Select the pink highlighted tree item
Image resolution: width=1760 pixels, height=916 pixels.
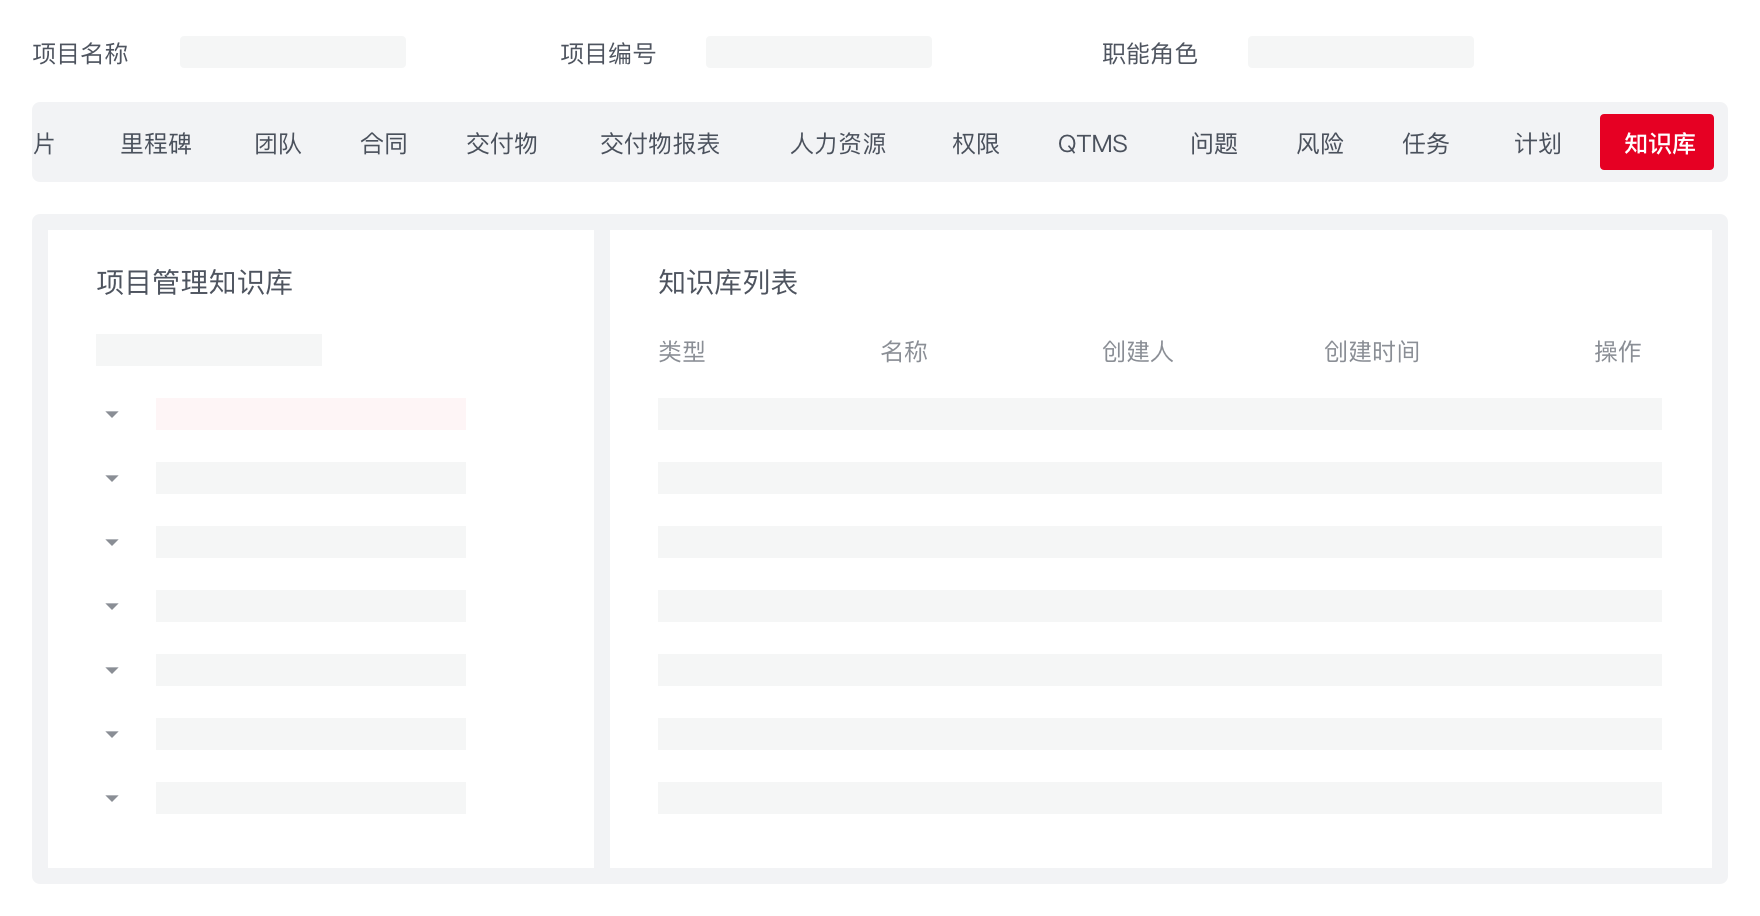[311, 414]
